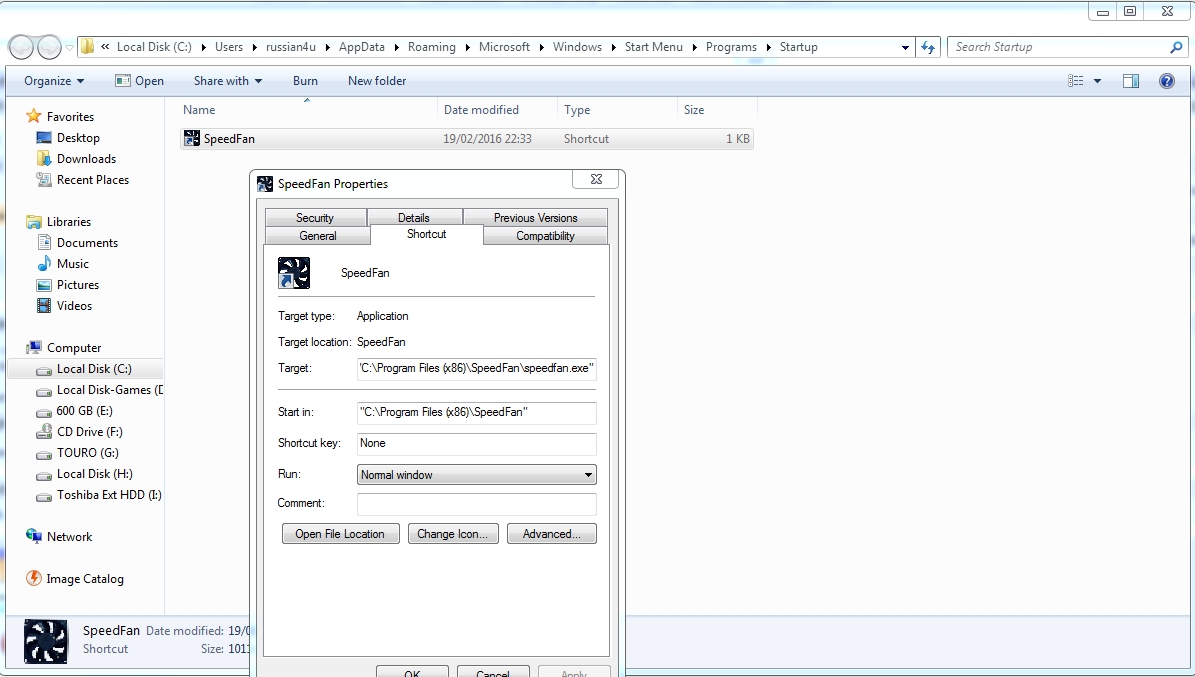Viewport: 1195px width, 677px height.
Task: Sort by the Name column header
Action: [307, 110]
